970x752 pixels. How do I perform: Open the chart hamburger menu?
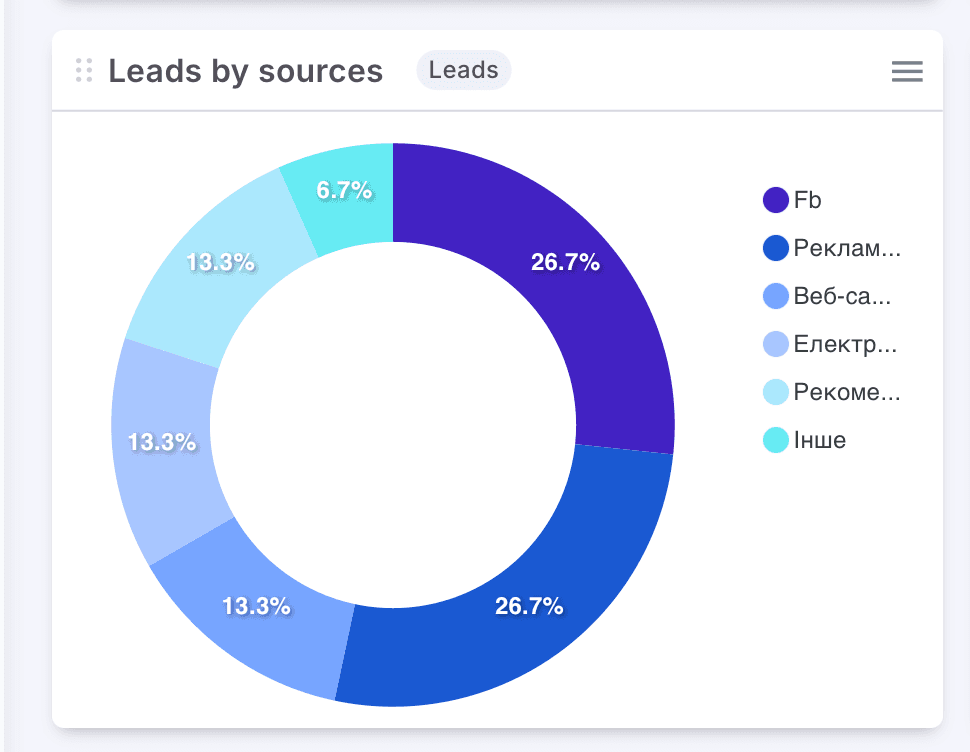click(907, 71)
